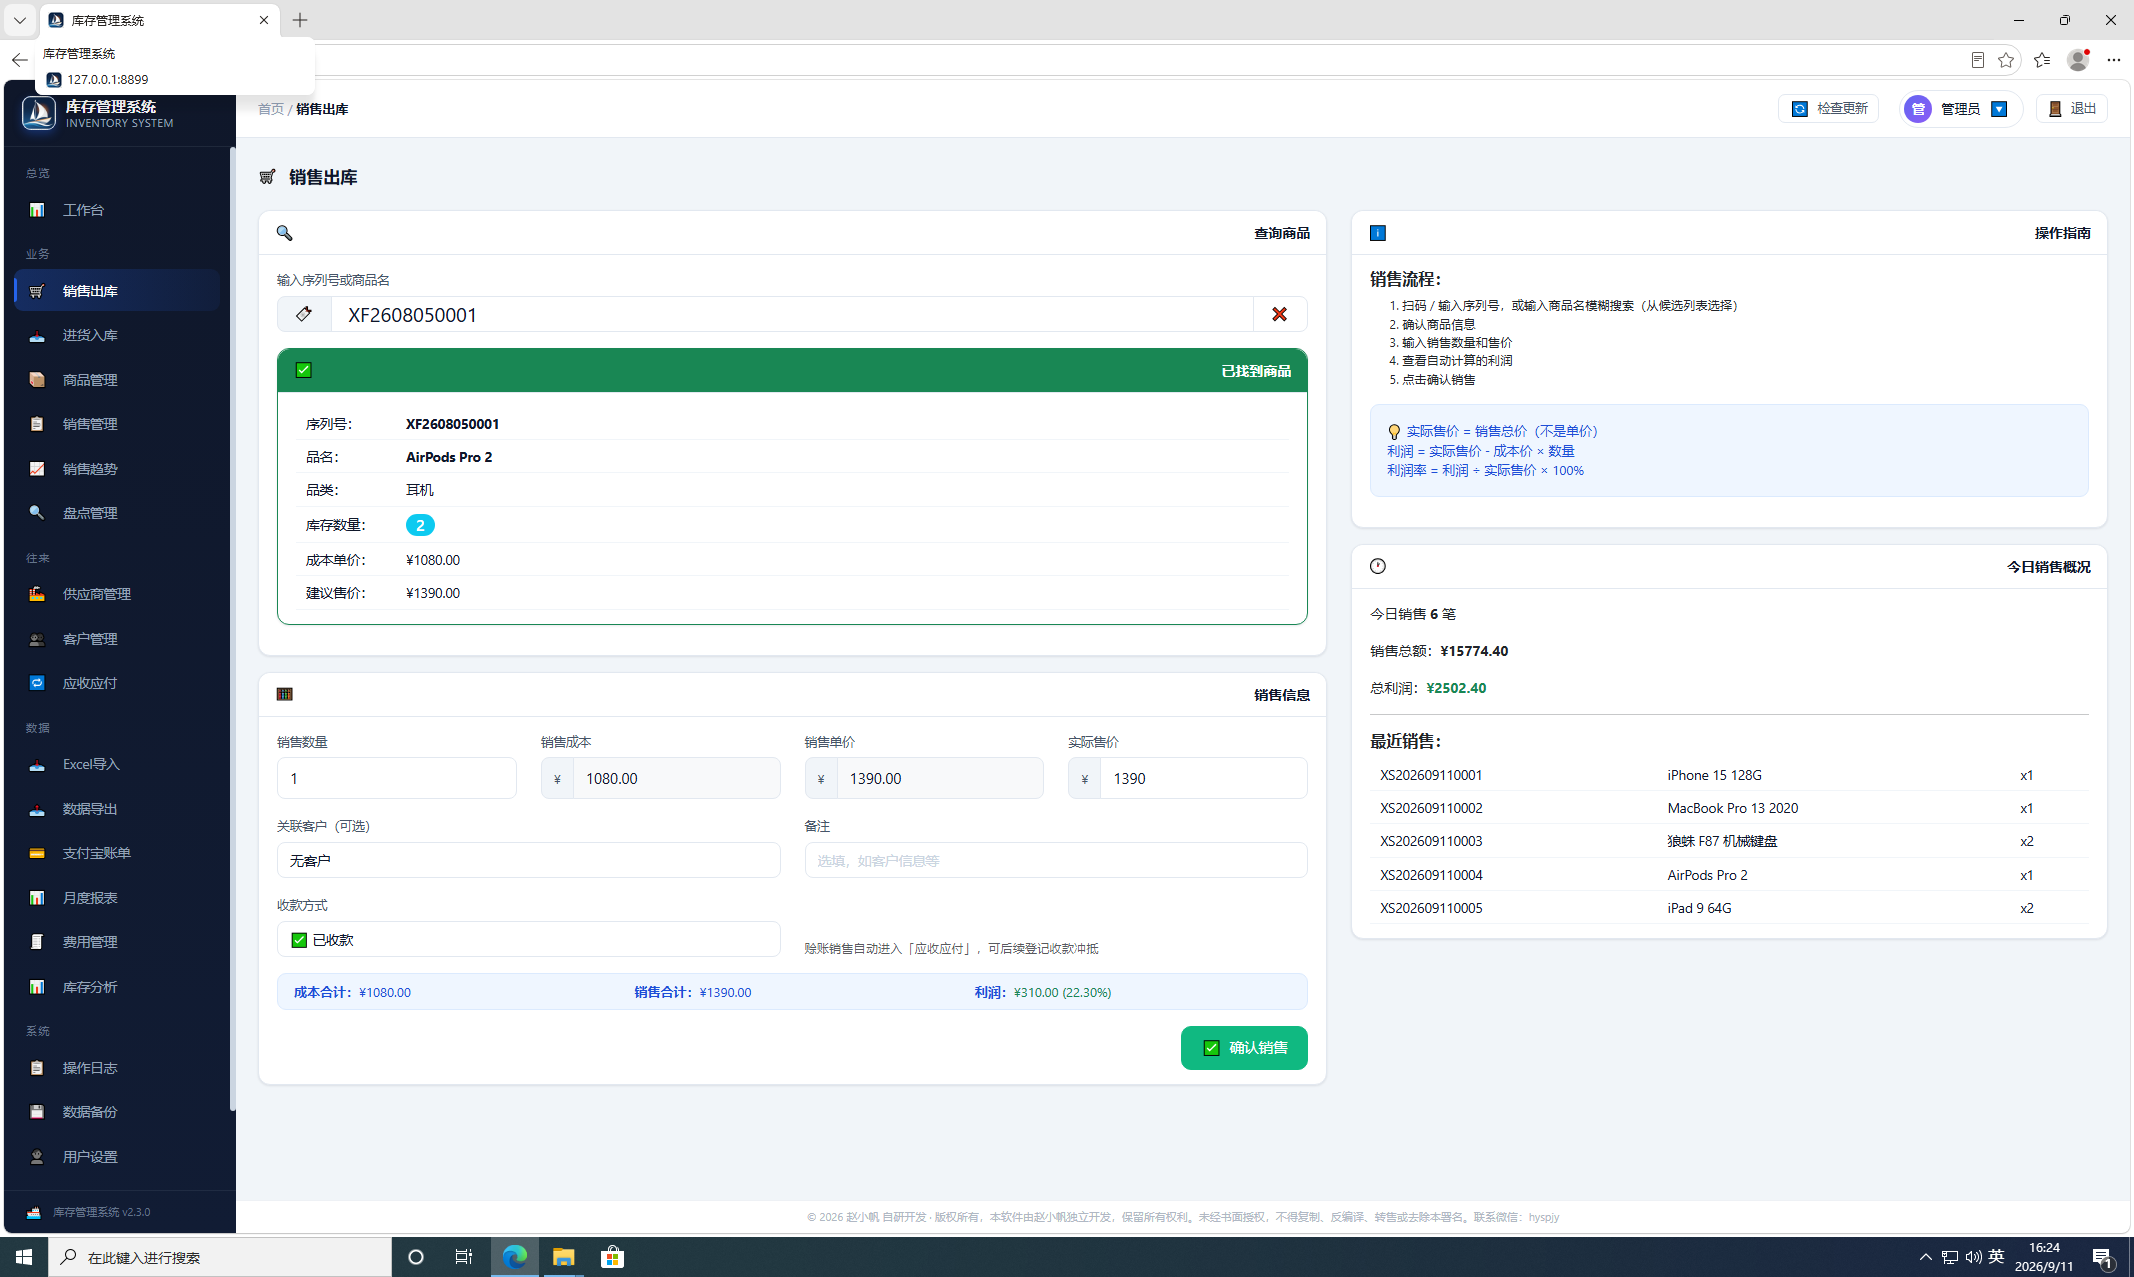Click the 支付宝账单 card icon
The image size is (2134, 1277).
[37, 853]
